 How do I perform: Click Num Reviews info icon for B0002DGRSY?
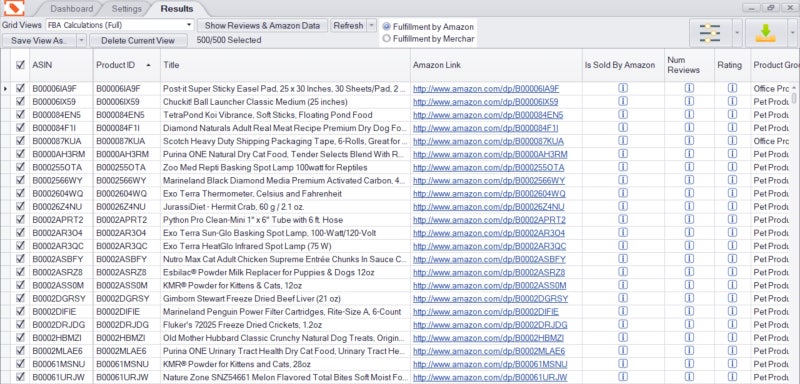click(689, 298)
